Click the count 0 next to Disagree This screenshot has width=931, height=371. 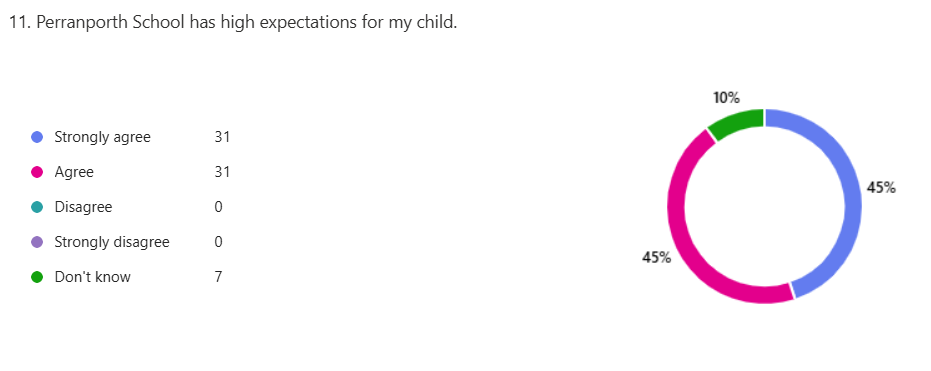click(x=218, y=207)
